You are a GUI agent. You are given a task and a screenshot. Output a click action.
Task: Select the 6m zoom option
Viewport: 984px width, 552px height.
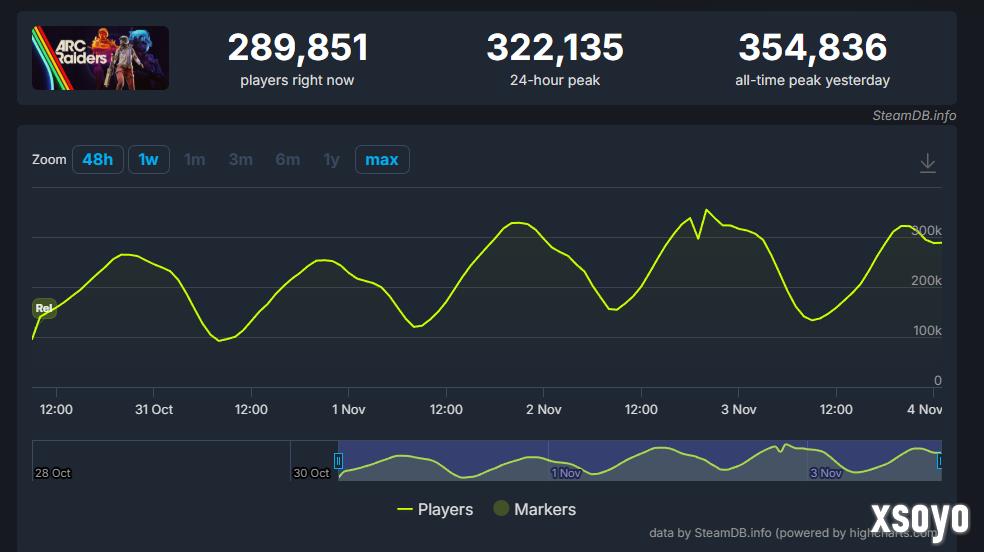[x=287, y=160]
